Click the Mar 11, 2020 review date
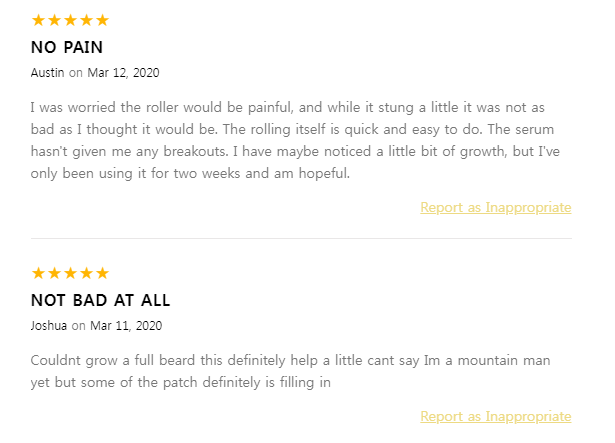Image resolution: width=615 pixels, height=443 pixels. pos(126,325)
